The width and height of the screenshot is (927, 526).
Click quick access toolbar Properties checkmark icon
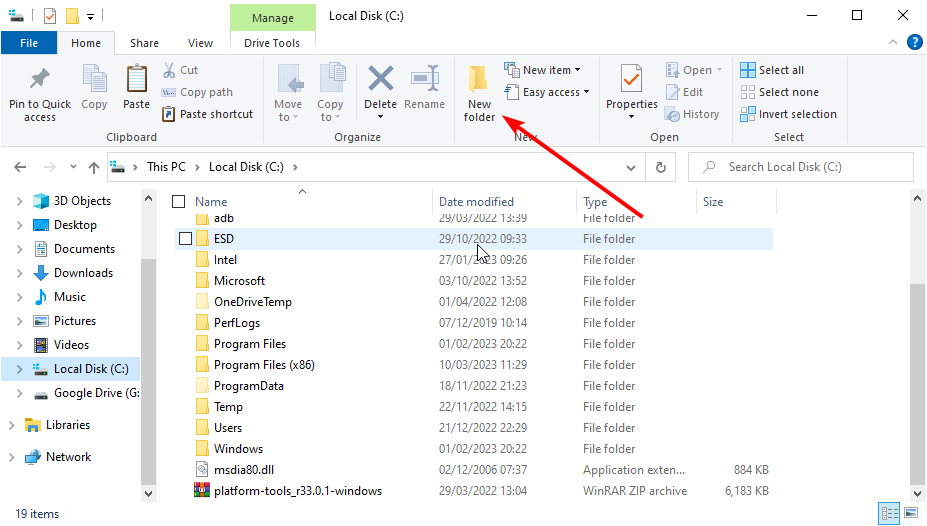click(50, 16)
